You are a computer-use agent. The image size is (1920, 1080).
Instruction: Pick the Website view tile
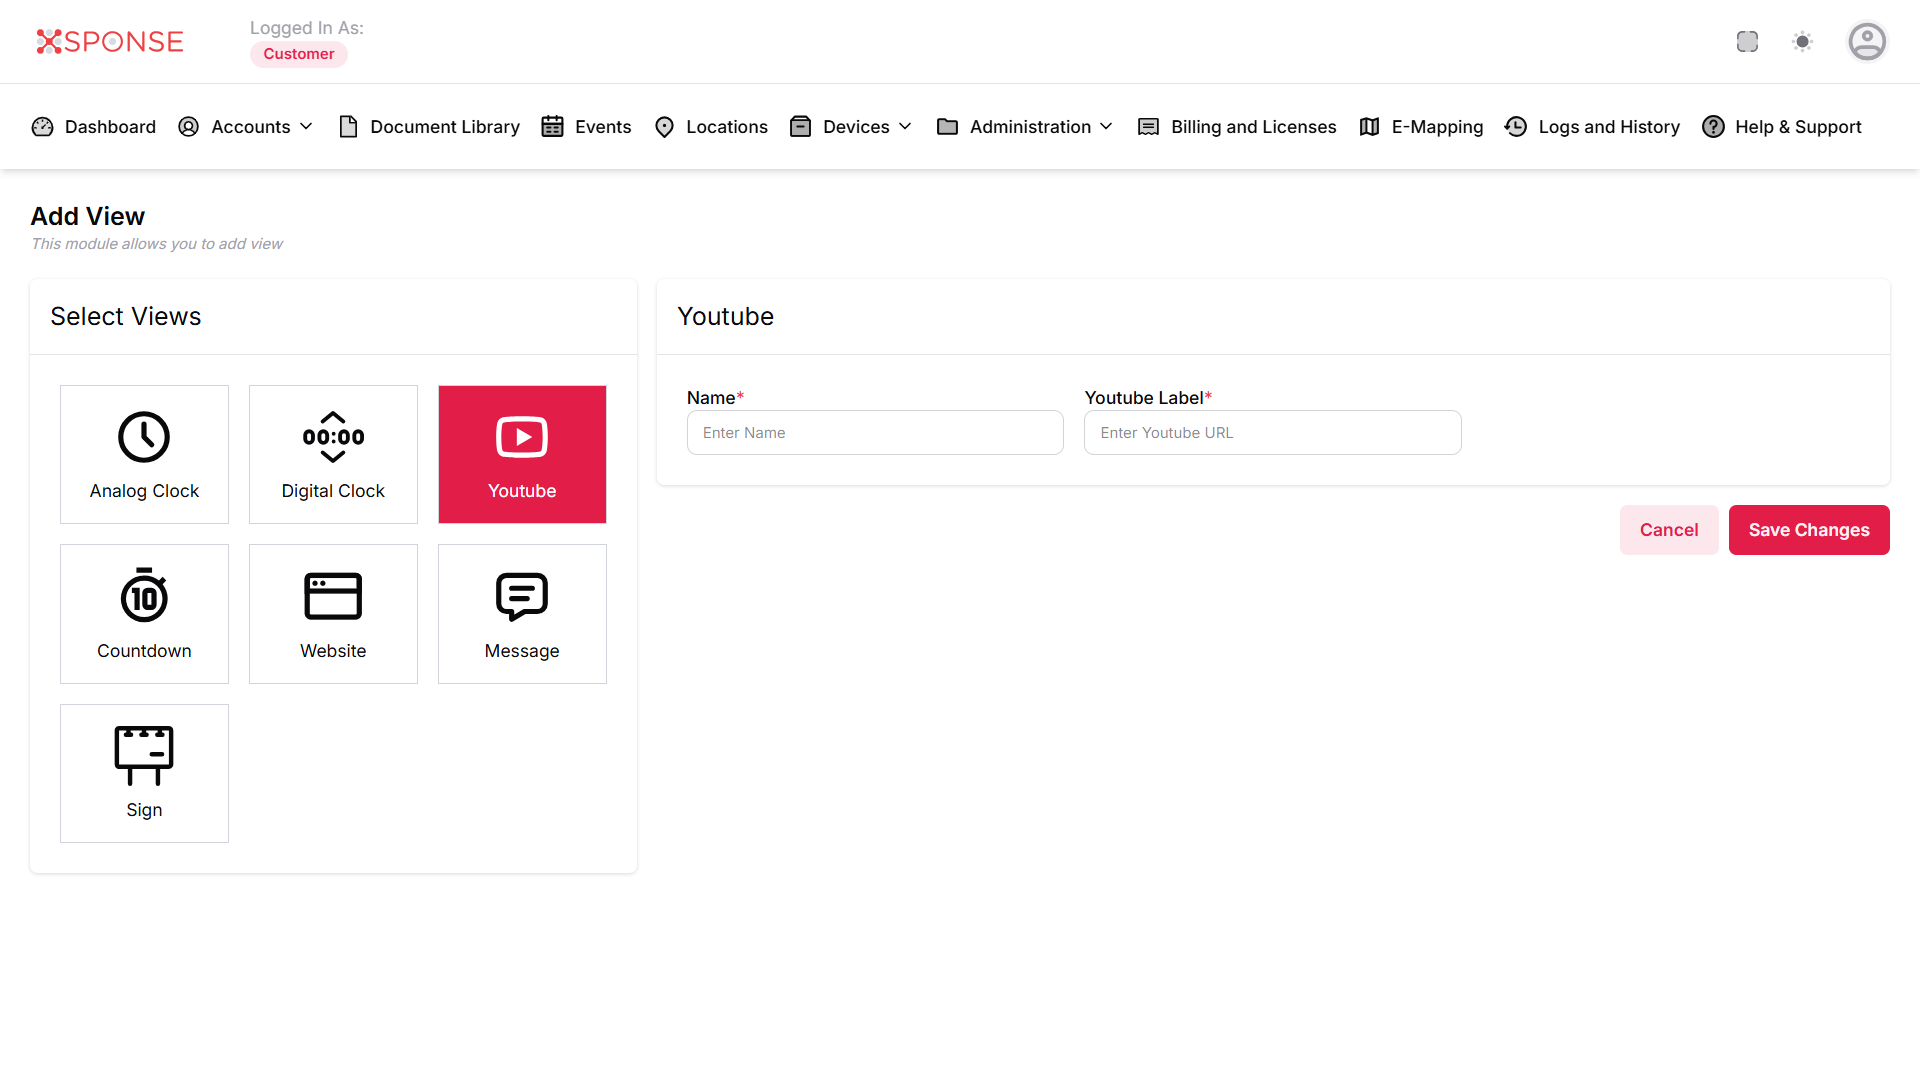click(x=333, y=614)
